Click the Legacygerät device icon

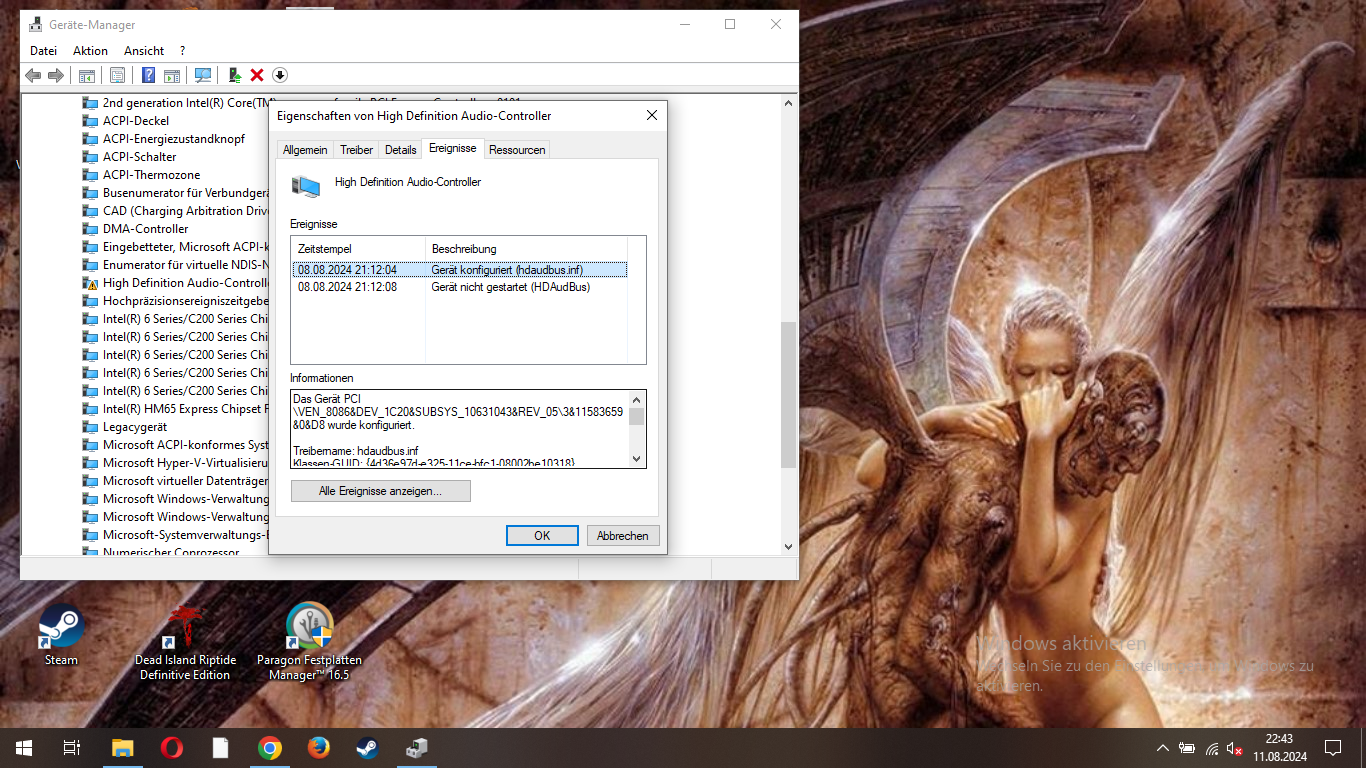tap(90, 427)
